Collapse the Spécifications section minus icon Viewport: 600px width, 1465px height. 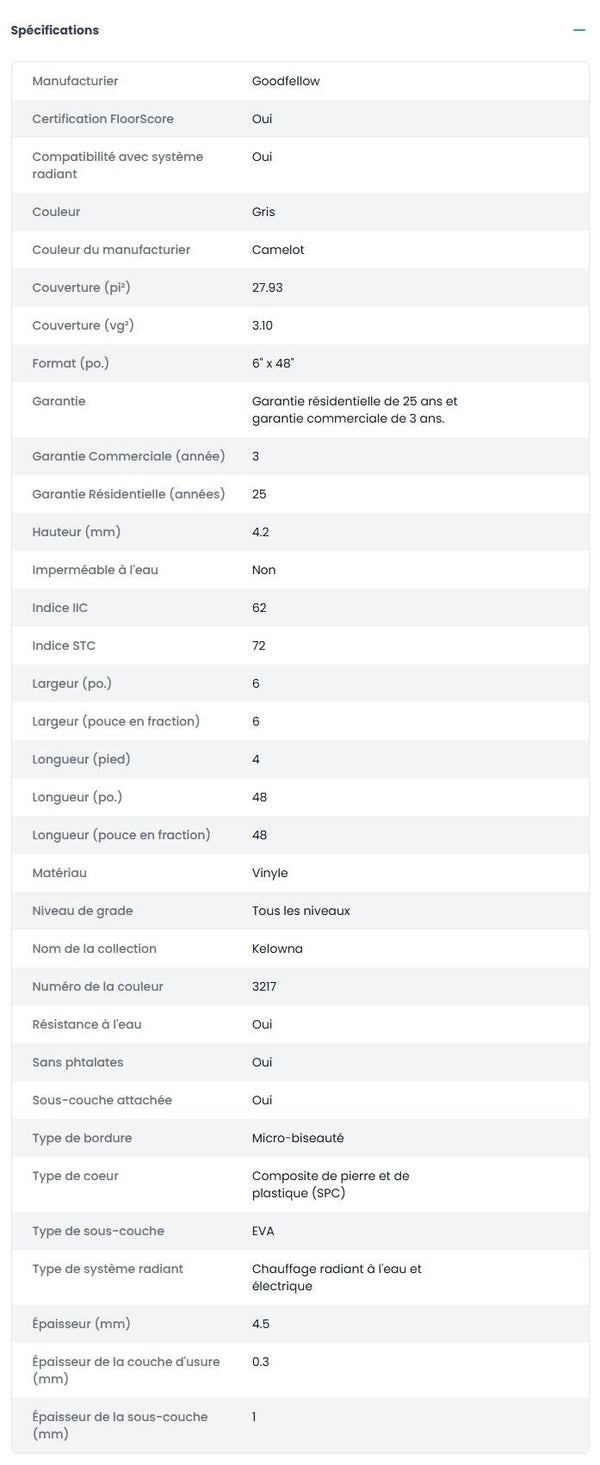(x=579, y=30)
